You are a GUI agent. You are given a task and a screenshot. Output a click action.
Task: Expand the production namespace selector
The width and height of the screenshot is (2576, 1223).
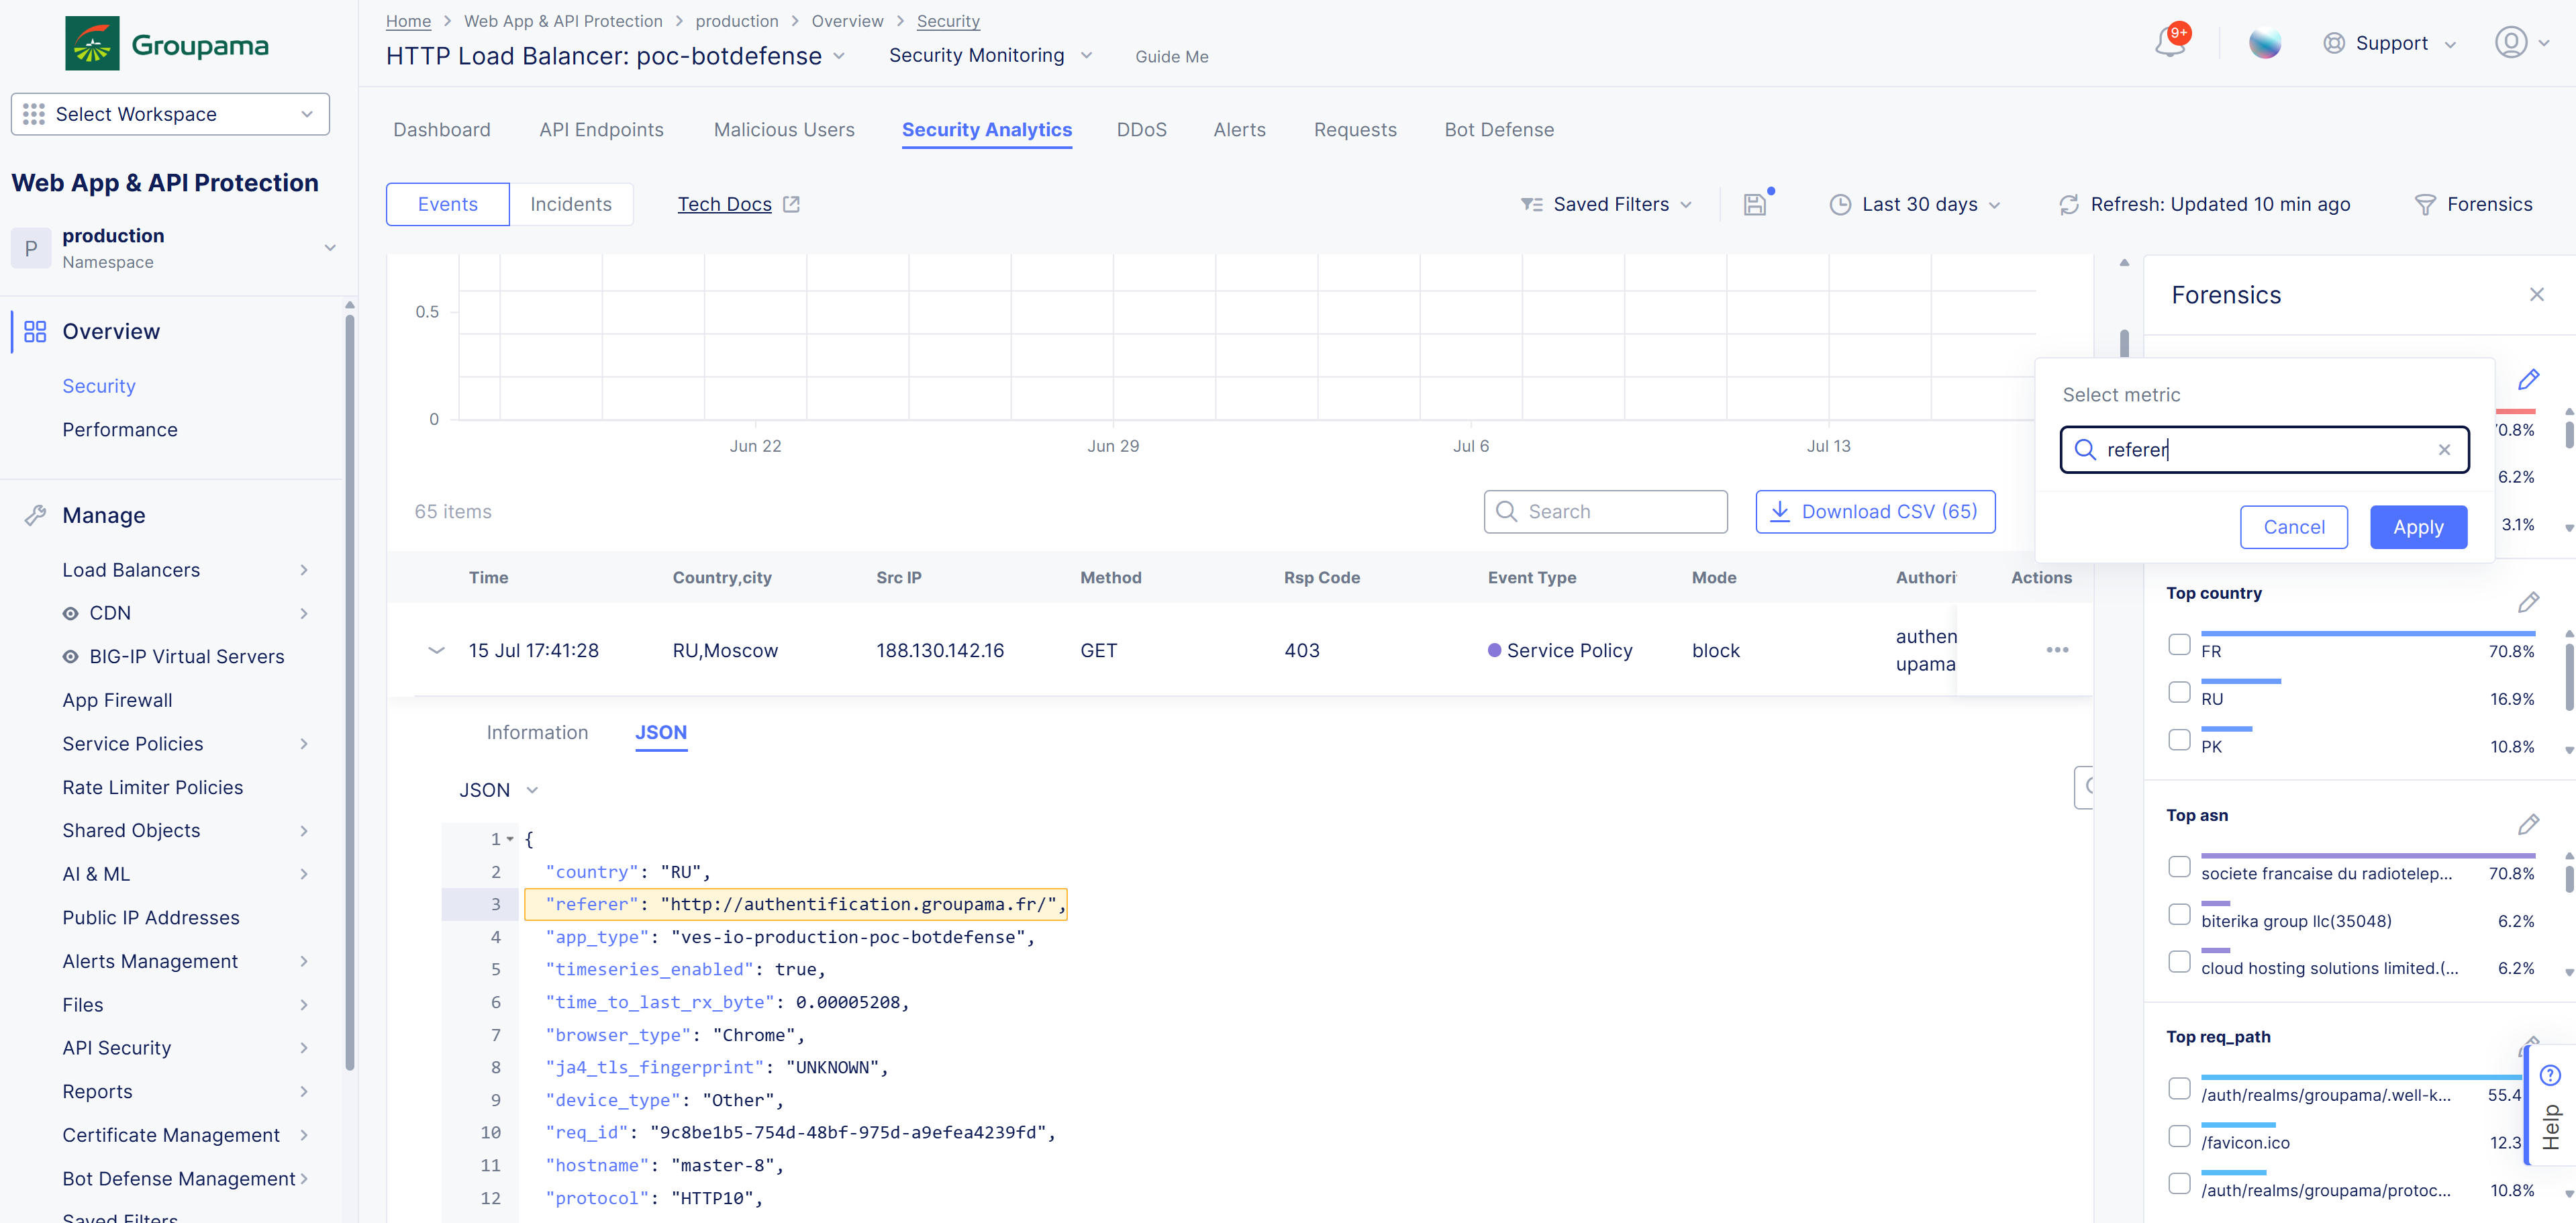click(330, 248)
